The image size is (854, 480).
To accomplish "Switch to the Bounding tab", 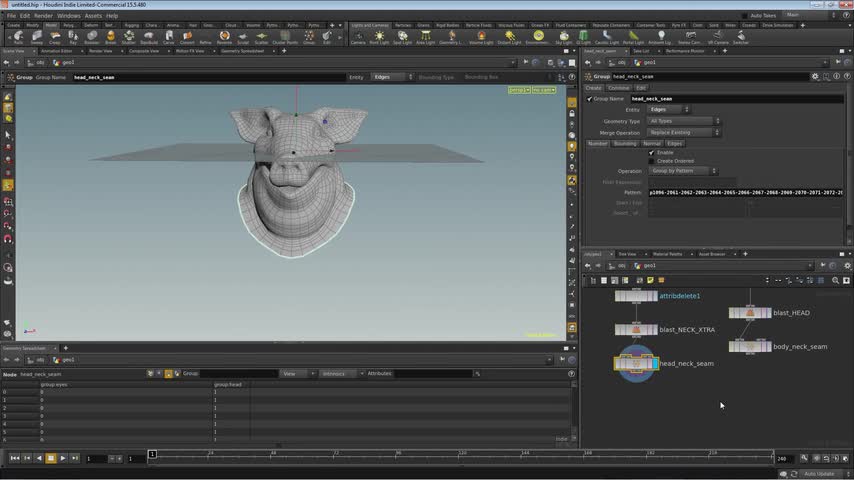I will tap(625, 143).
